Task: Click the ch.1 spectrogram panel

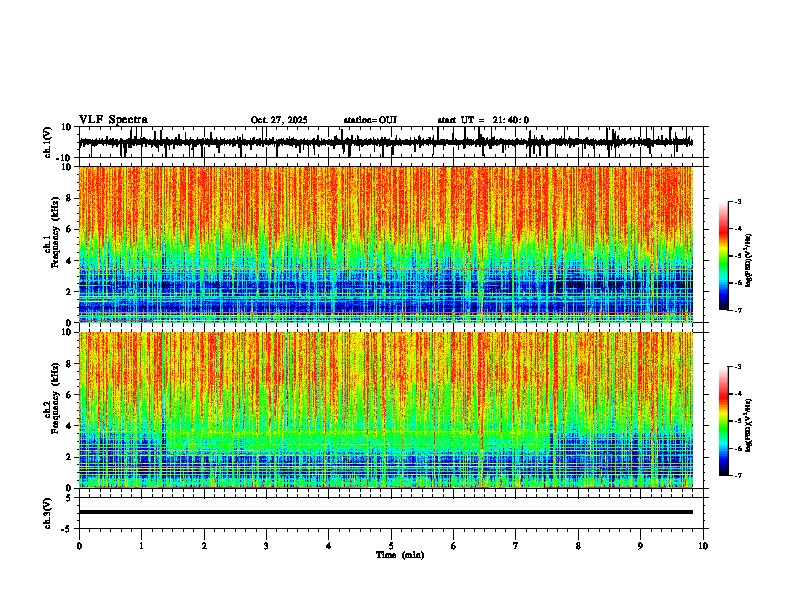Action: [x=385, y=244]
